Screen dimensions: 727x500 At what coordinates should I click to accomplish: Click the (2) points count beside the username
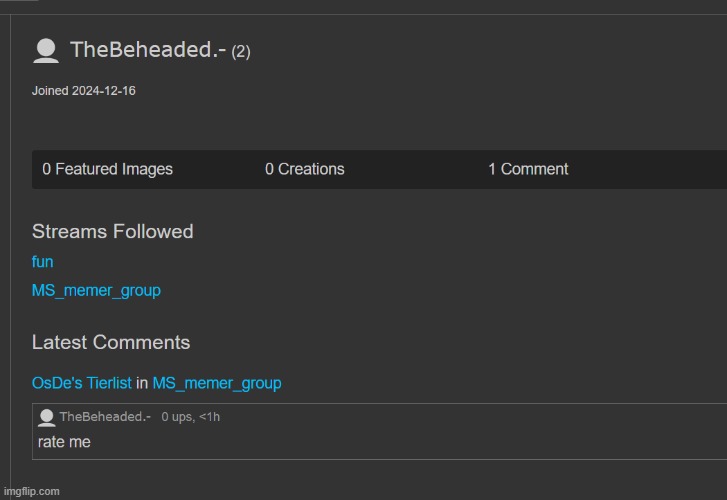coord(241,52)
